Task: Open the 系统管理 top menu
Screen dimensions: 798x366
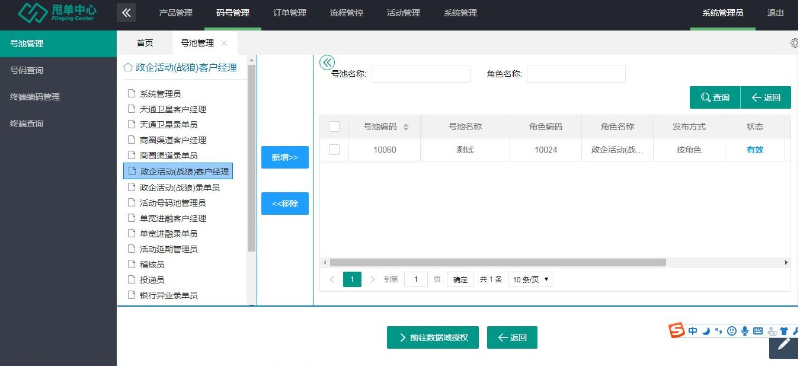Action: (461, 13)
